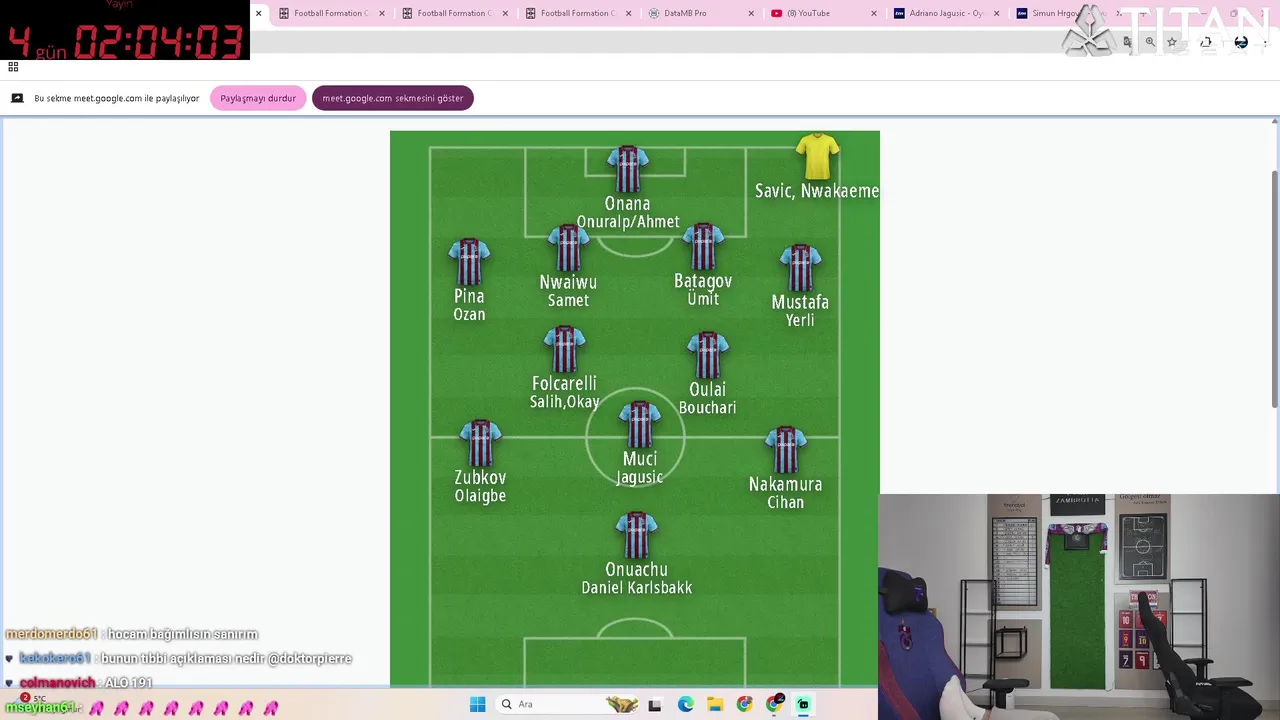This screenshot has width=1280, height=720.
Task: Click the tab-sharing indicator icon
Action: point(17,98)
